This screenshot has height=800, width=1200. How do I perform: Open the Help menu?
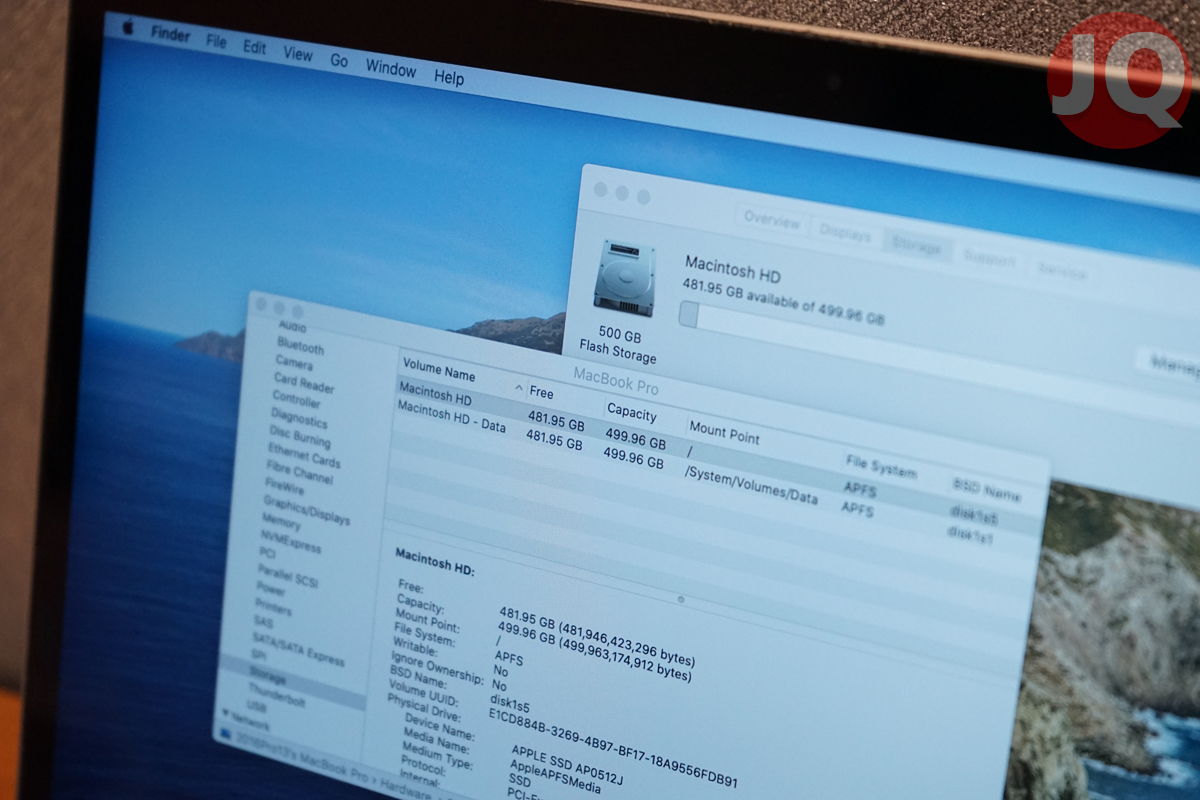tap(449, 77)
